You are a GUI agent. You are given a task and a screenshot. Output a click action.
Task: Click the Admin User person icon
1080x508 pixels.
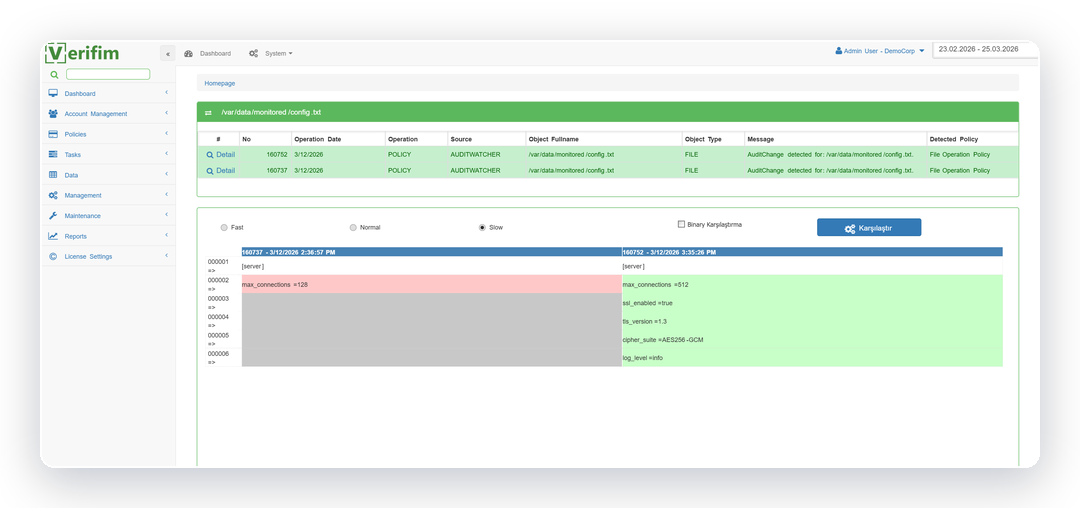coord(839,51)
